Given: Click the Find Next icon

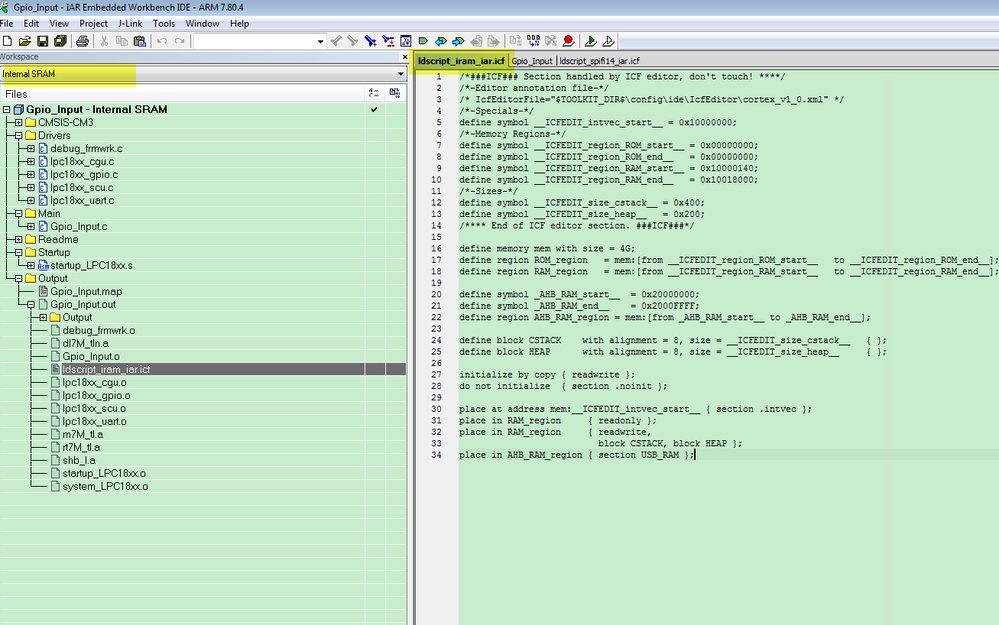Looking at the screenshot, I should pos(352,41).
